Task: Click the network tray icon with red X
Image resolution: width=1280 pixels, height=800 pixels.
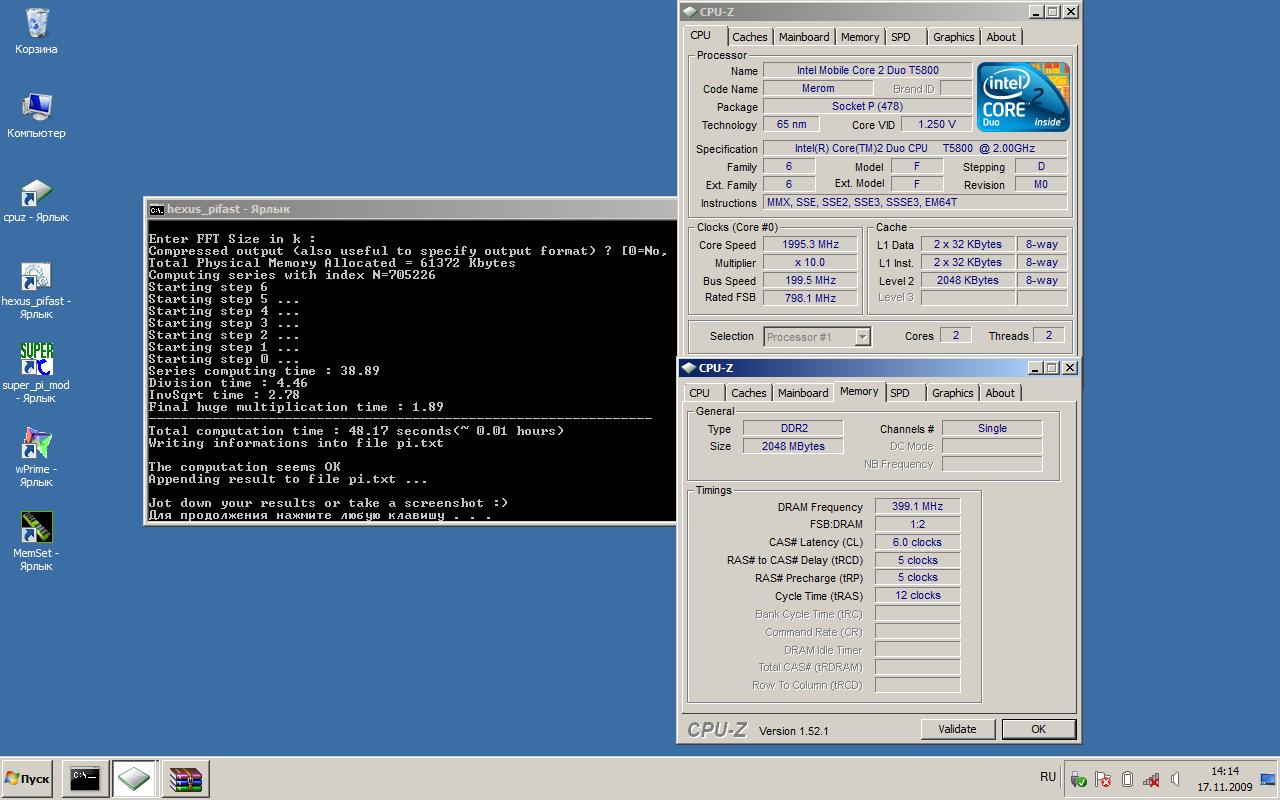Action: [1151, 779]
